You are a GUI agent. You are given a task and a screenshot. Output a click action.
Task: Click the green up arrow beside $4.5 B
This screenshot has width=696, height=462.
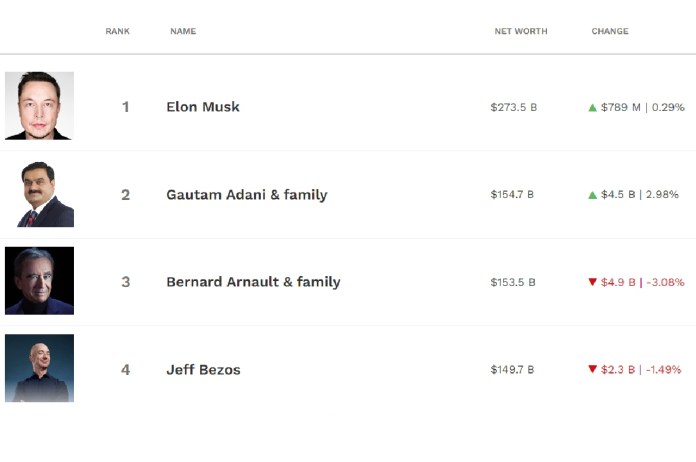(x=593, y=195)
